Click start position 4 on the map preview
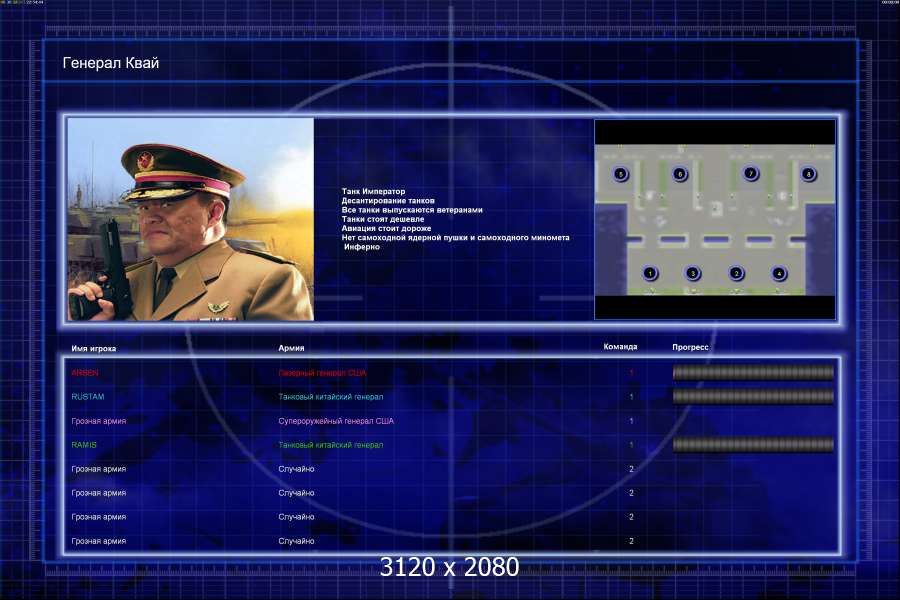Screen dimensions: 900x600 coord(779,273)
